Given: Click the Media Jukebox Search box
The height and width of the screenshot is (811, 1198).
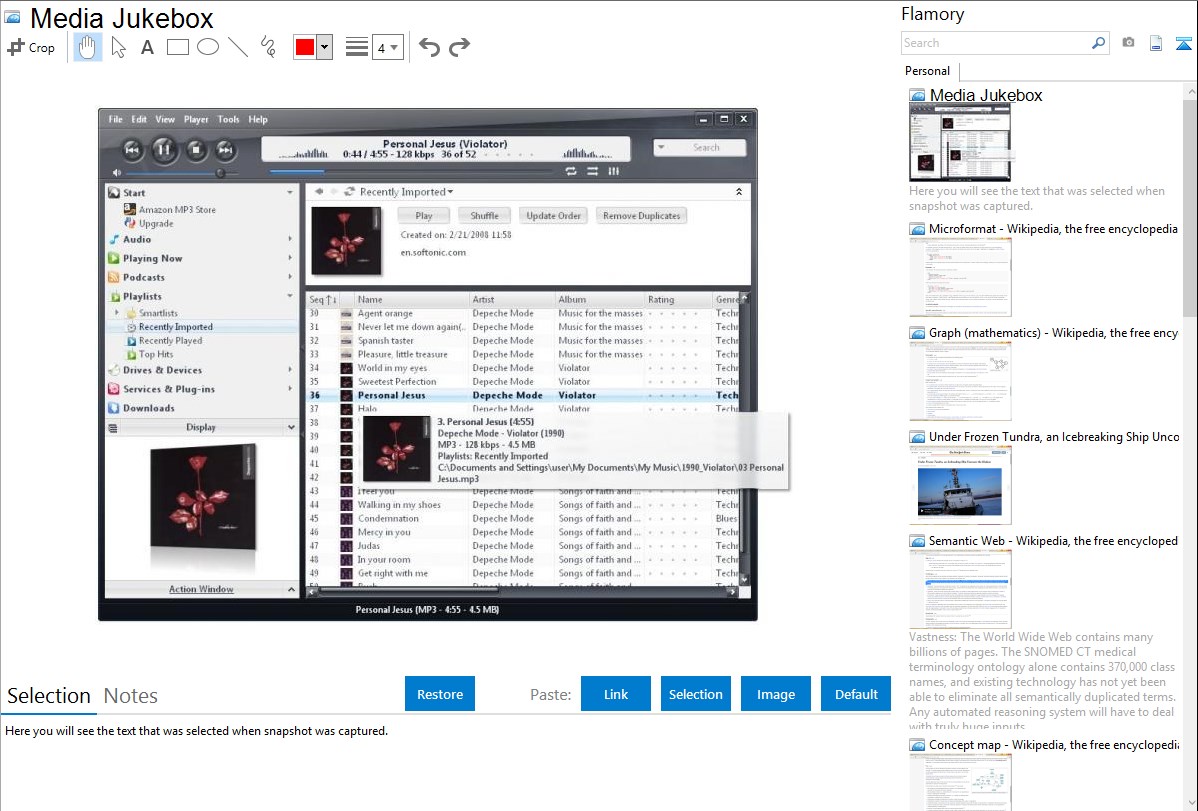Looking at the screenshot, I should (x=700, y=148).
